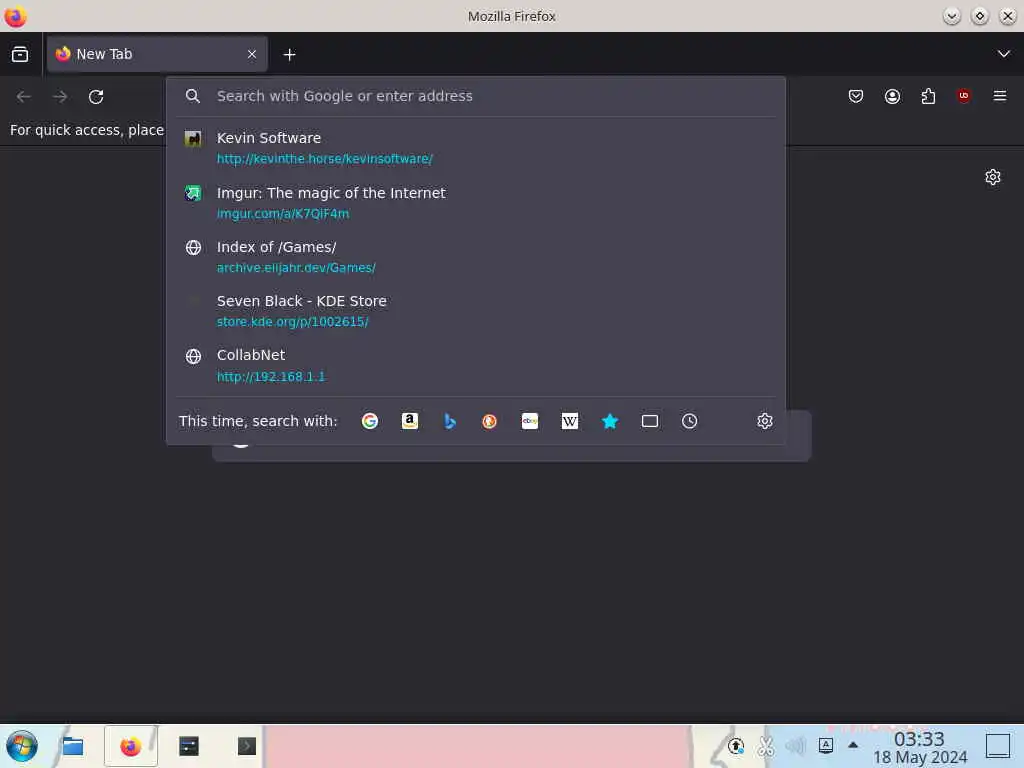Open the terminal arrow icon in taskbar
This screenshot has height=768, width=1024.
247,746
